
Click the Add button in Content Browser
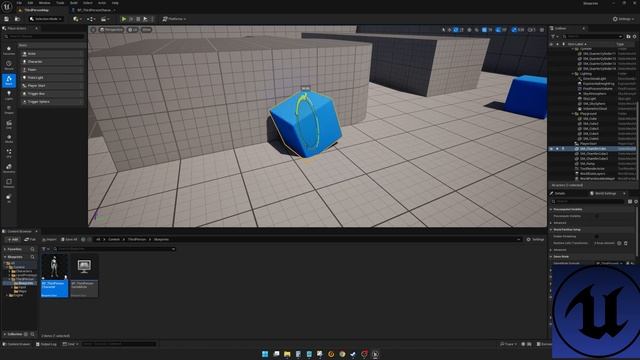(x=13, y=240)
